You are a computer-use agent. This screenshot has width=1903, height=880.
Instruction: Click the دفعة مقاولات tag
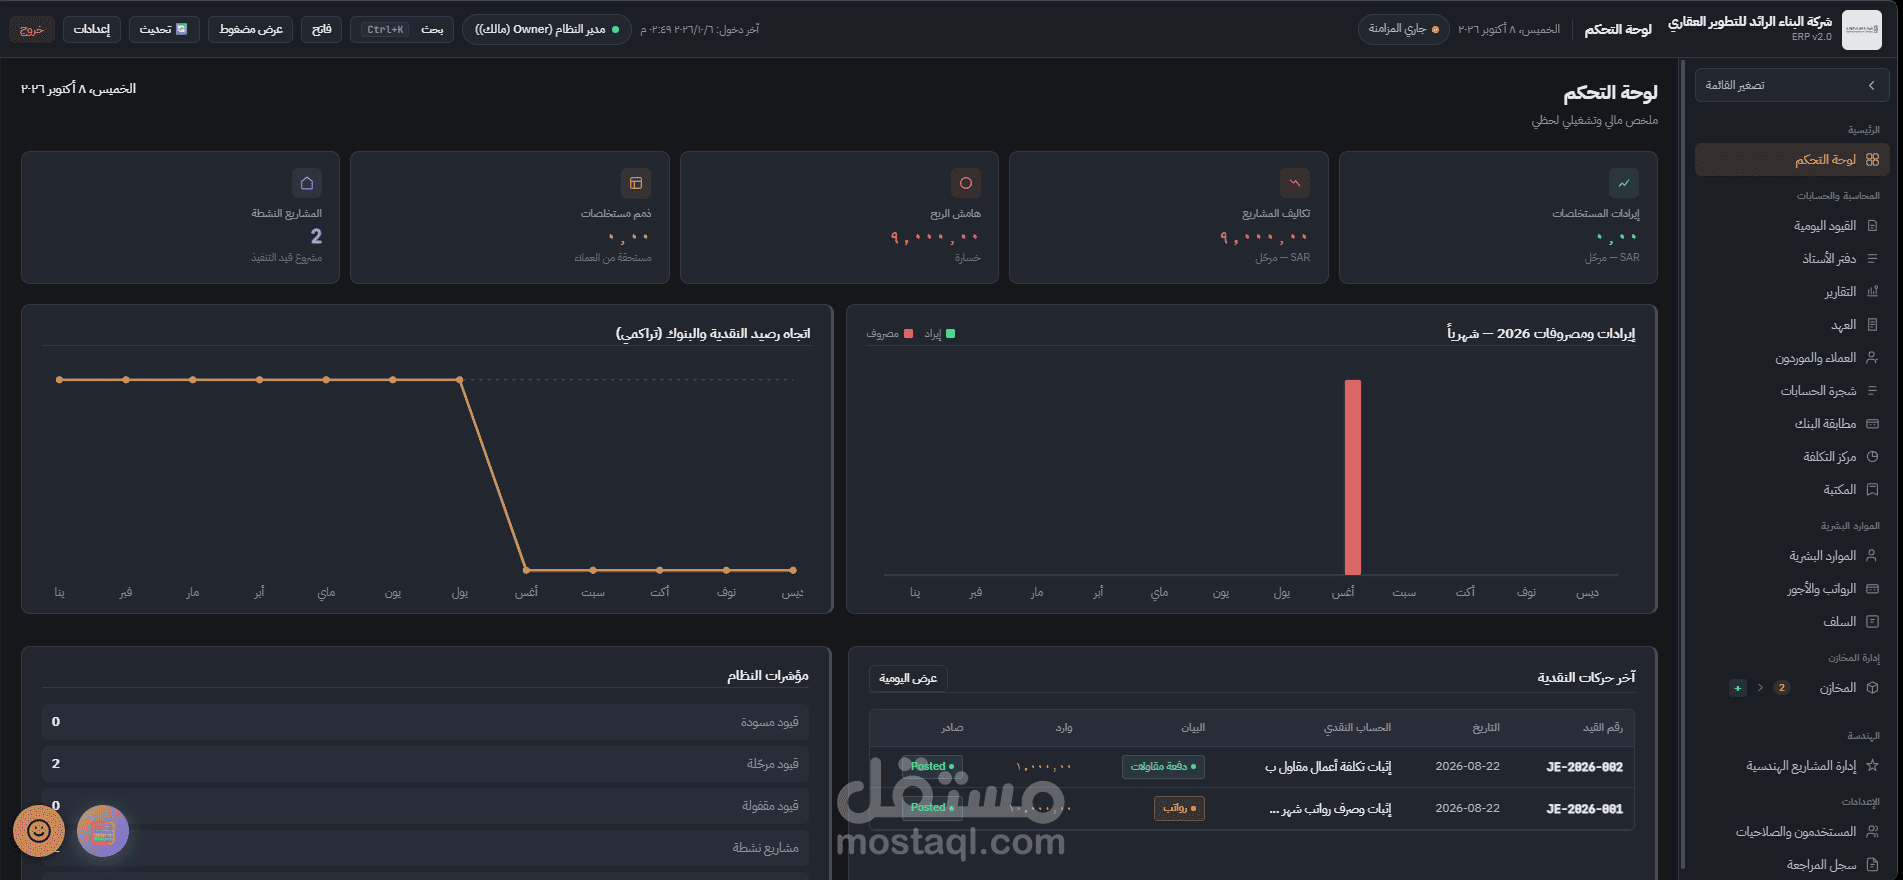point(1163,767)
